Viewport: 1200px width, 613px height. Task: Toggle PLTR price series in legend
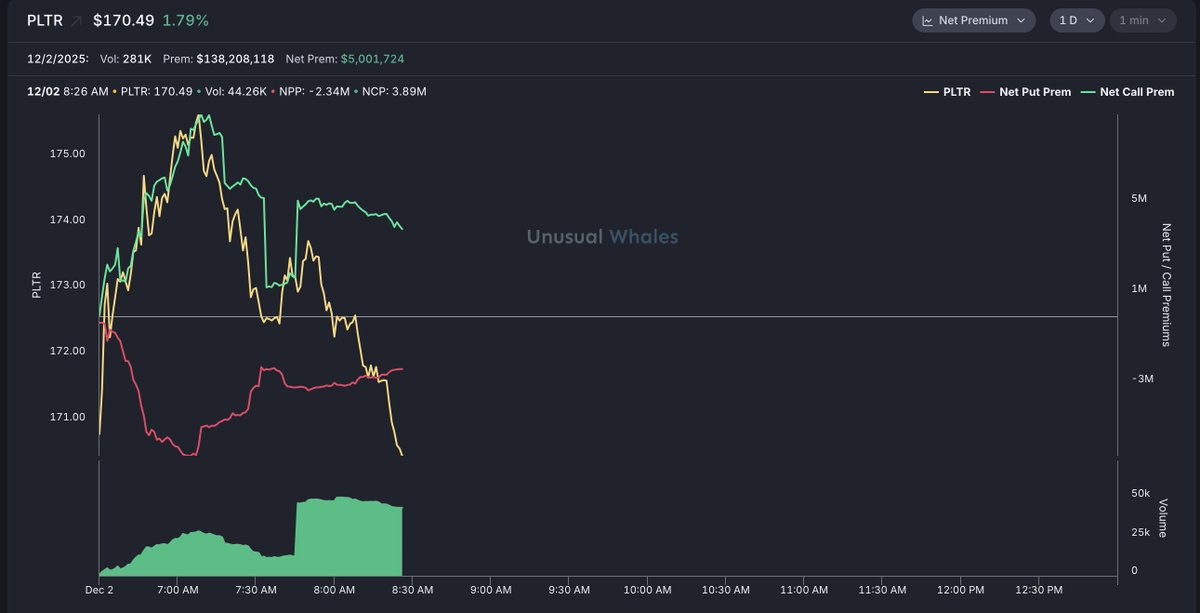[x=956, y=92]
